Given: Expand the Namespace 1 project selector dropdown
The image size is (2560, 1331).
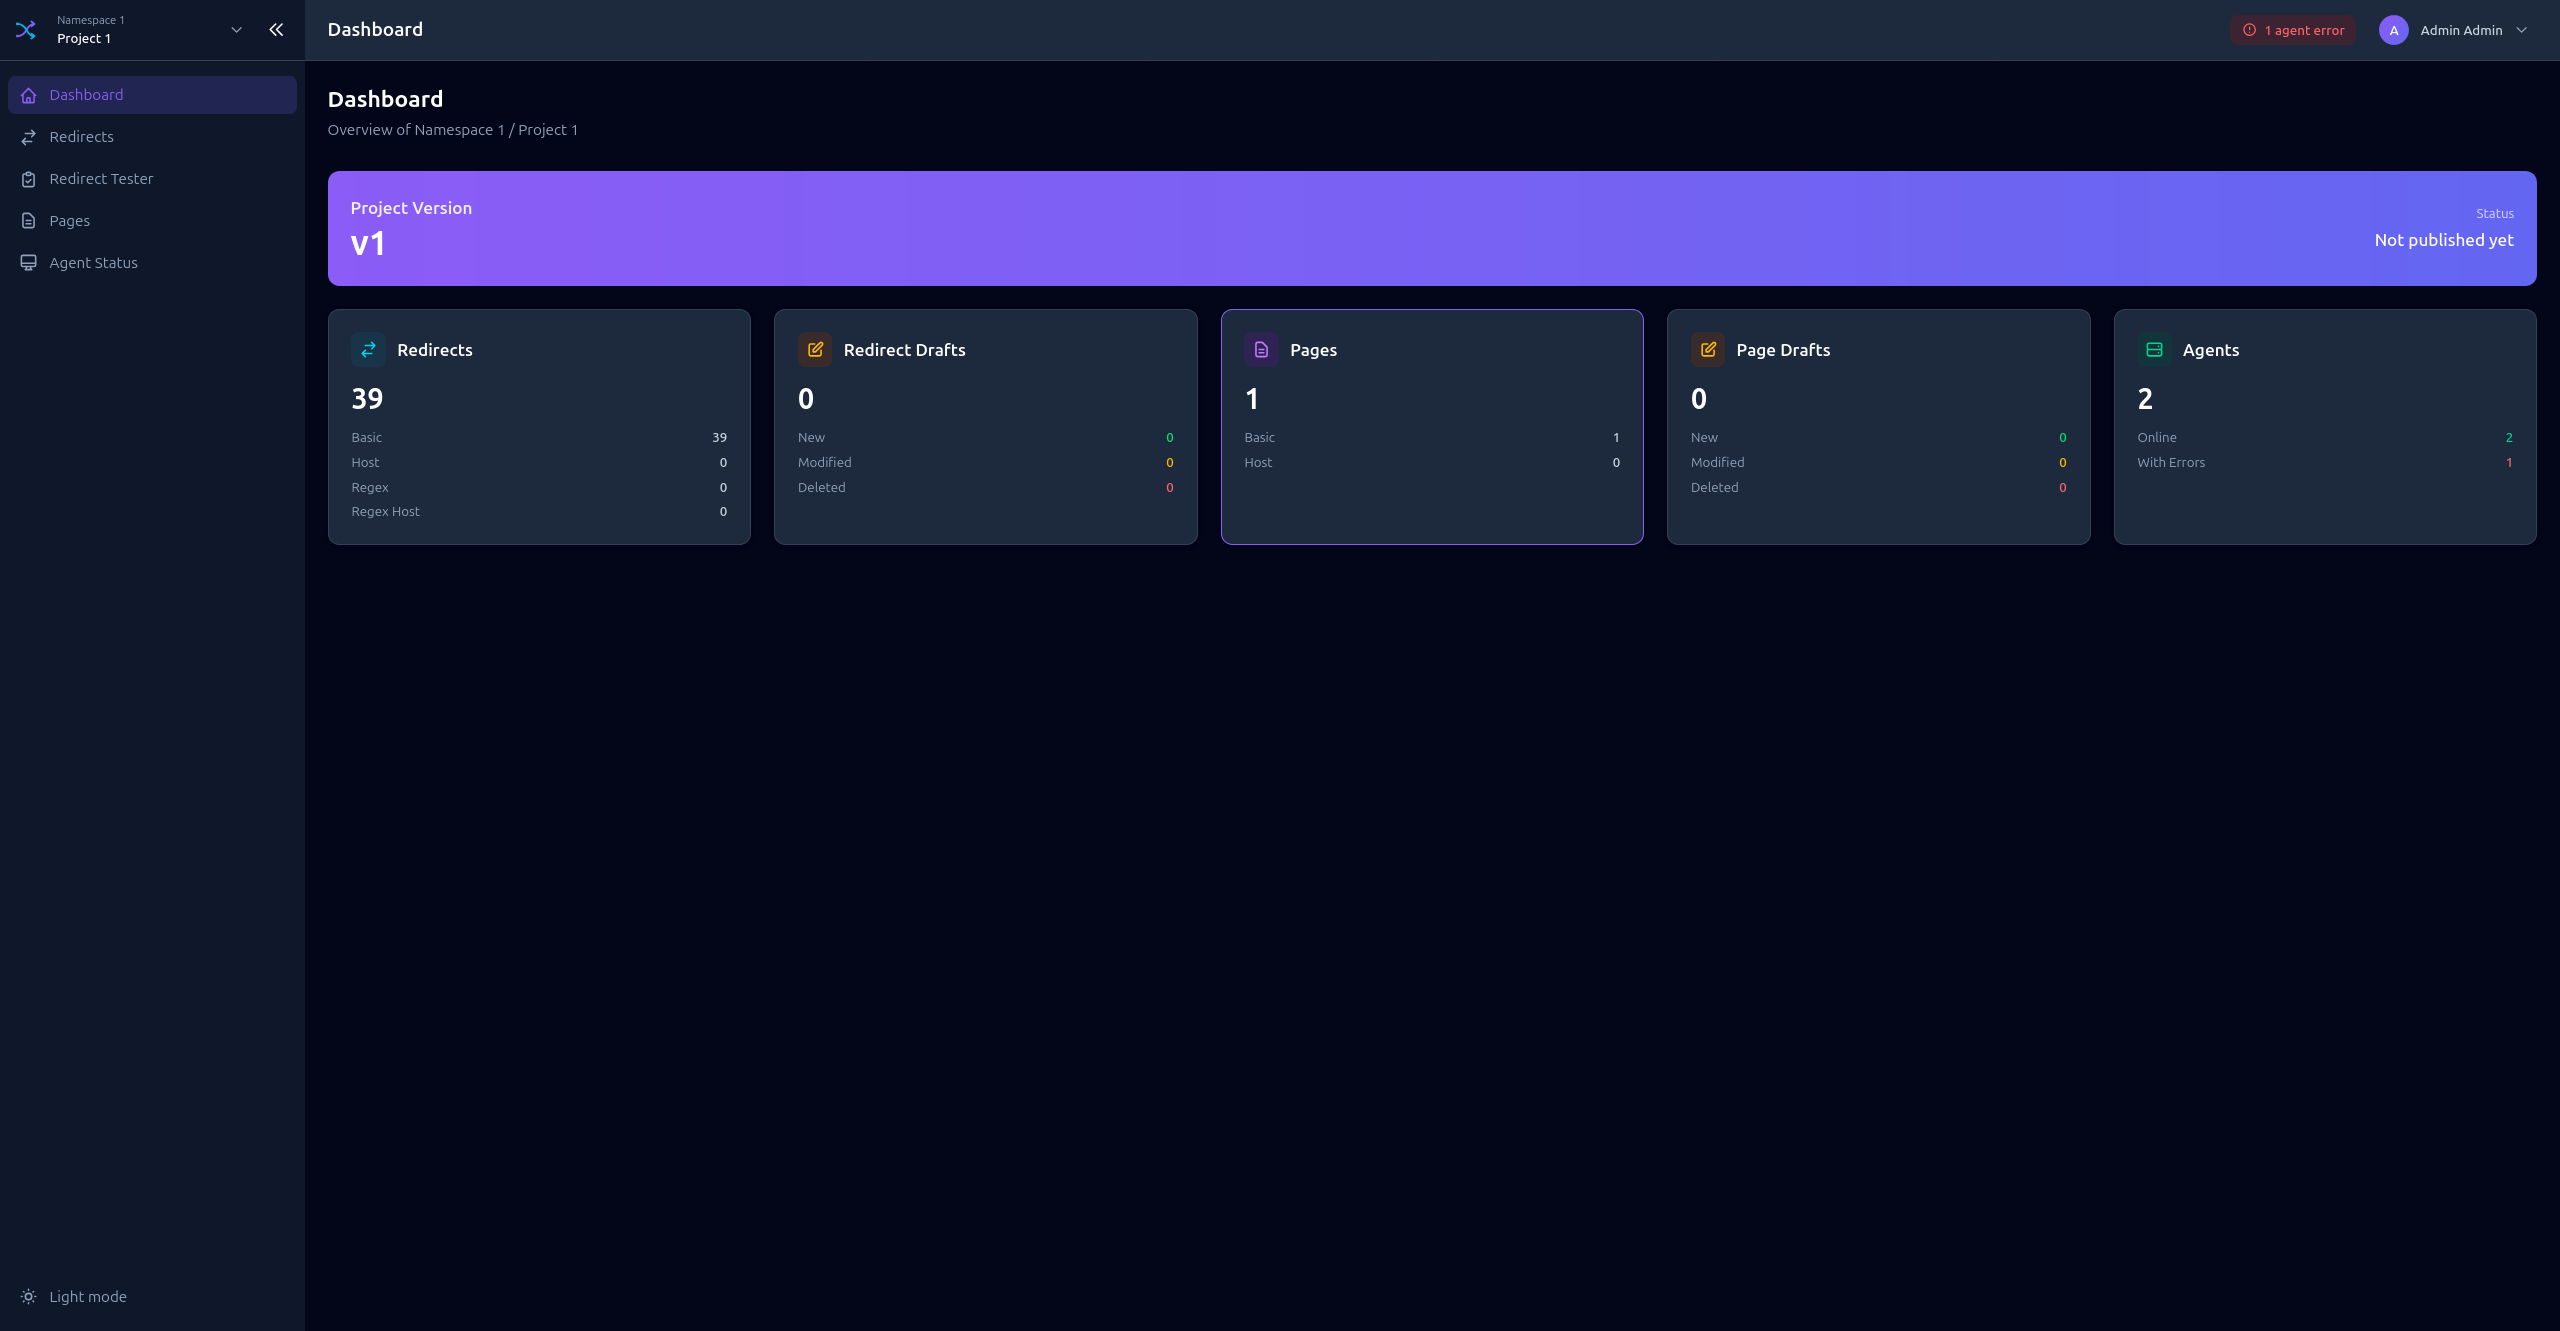Looking at the screenshot, I should tap(236, 29).
